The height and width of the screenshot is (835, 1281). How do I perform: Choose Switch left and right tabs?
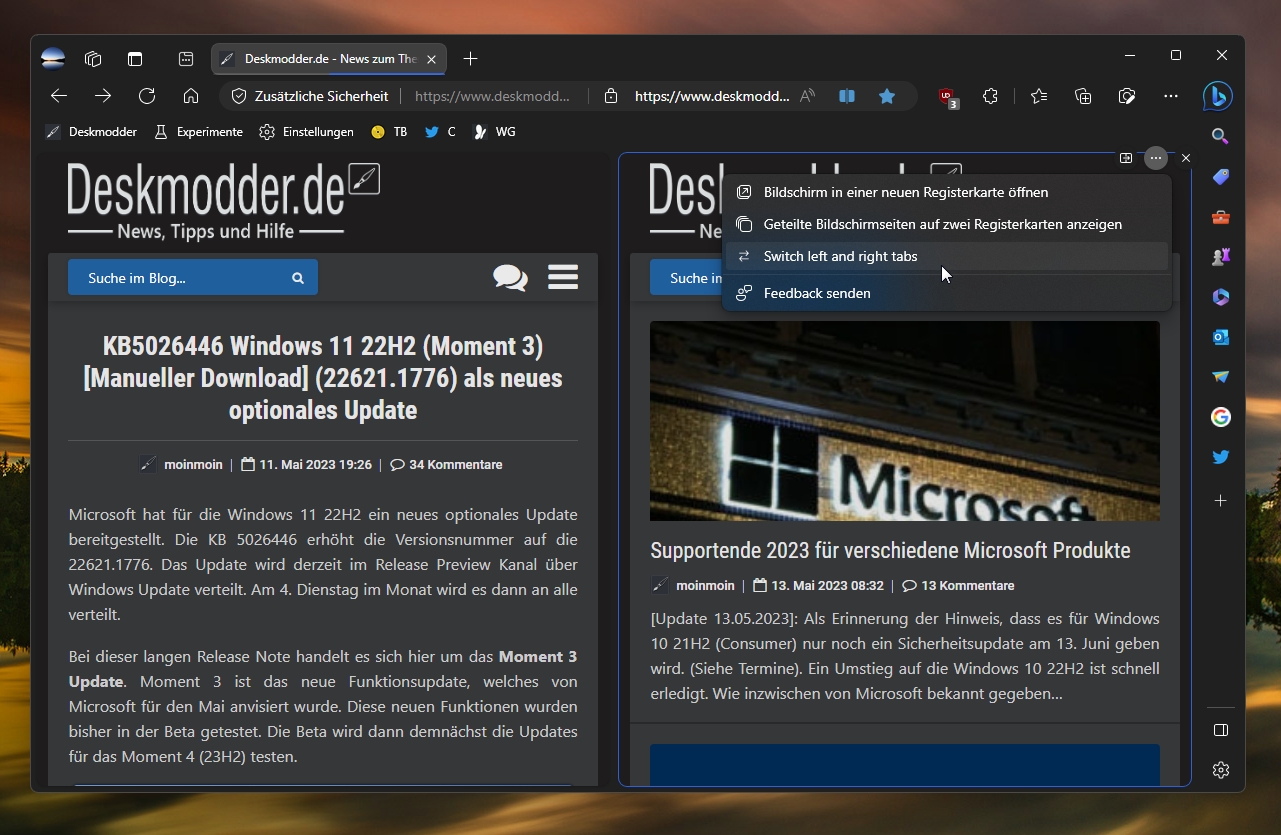tap(945, 256)
